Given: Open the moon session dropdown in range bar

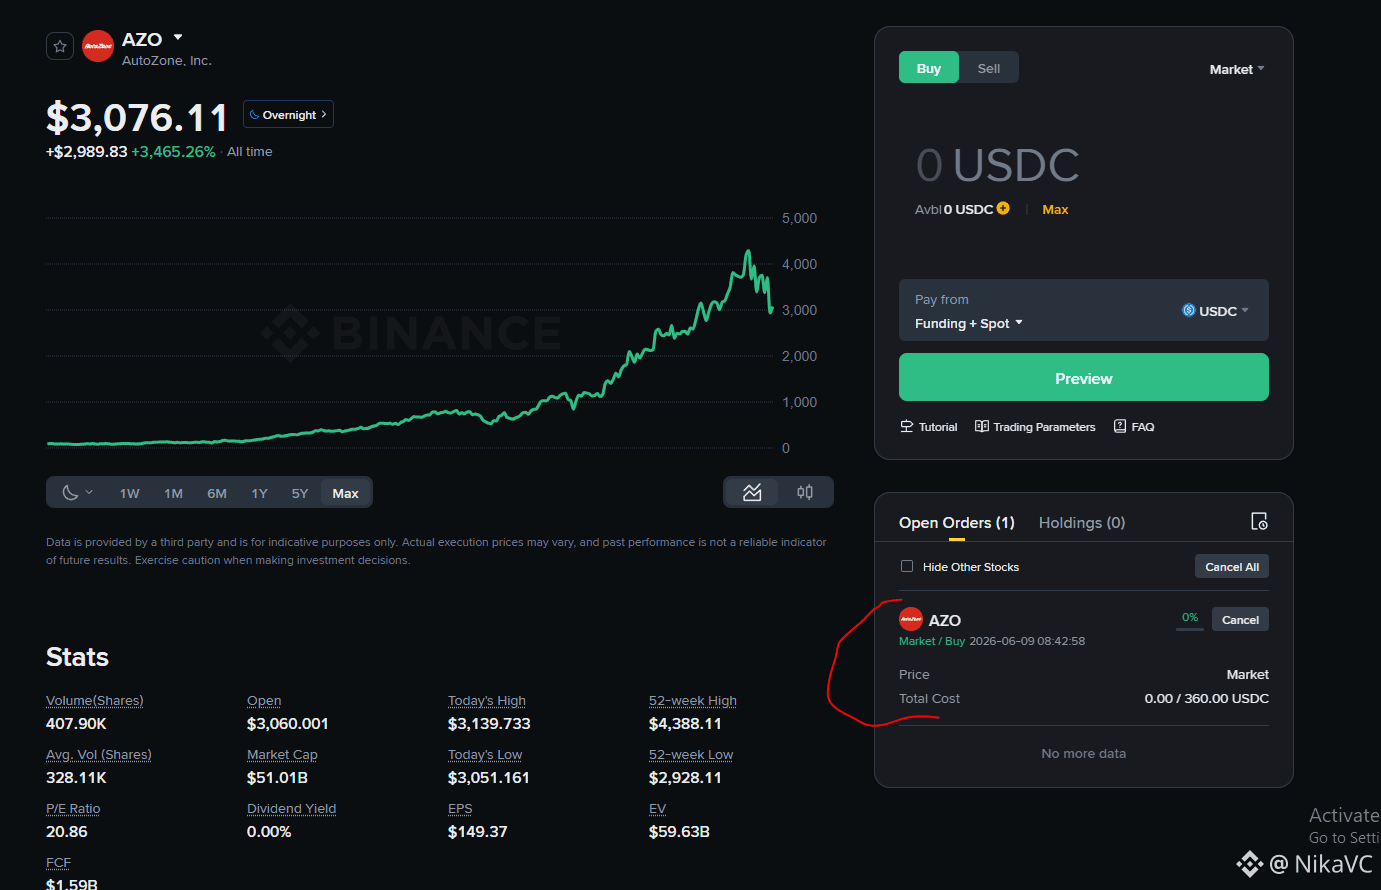Looking at the screenshot, I should click(x=77, y=493).
